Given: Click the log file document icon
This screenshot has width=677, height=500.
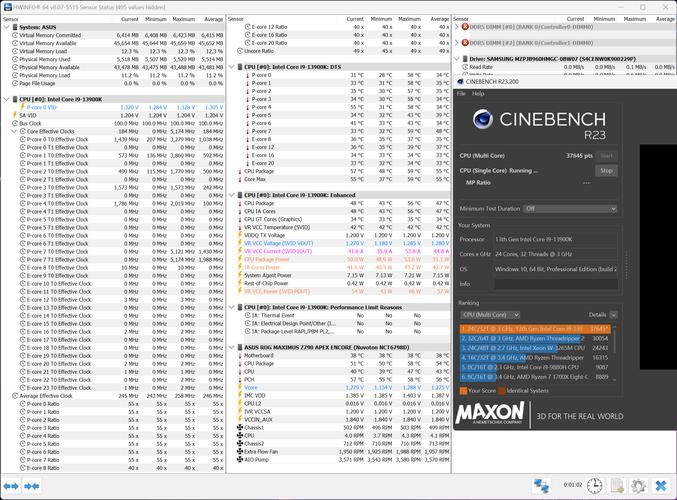Looking at the screenshot, I should pyautogui.click(x=617, y=486).
